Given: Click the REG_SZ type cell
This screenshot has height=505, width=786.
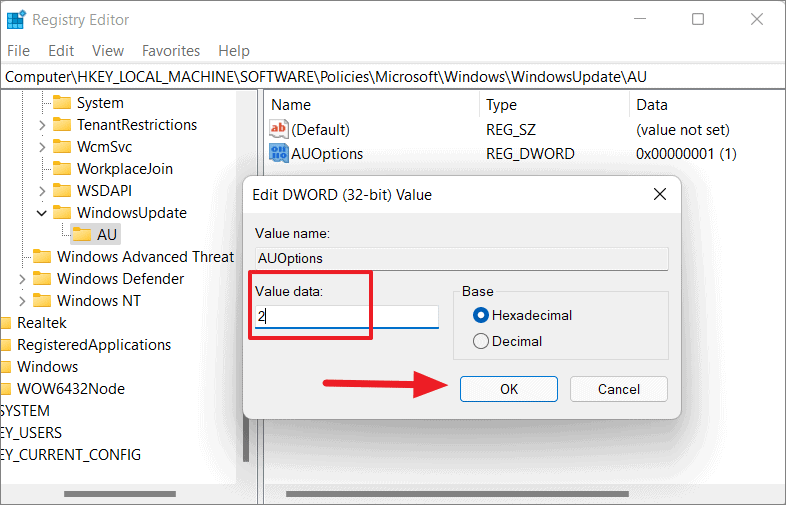Looking at the screenshot, I should tap(511, 130).
